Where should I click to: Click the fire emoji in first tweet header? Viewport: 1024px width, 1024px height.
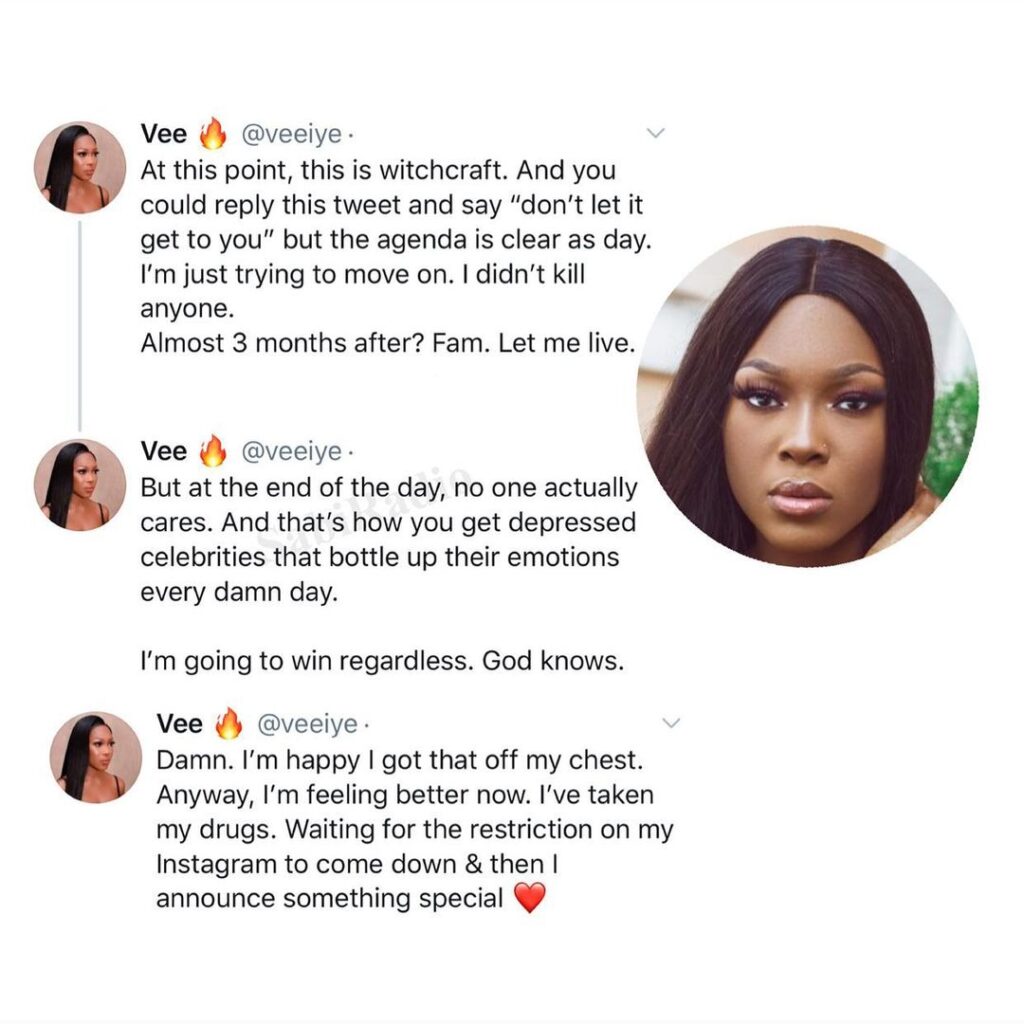(x=213, y=134)
